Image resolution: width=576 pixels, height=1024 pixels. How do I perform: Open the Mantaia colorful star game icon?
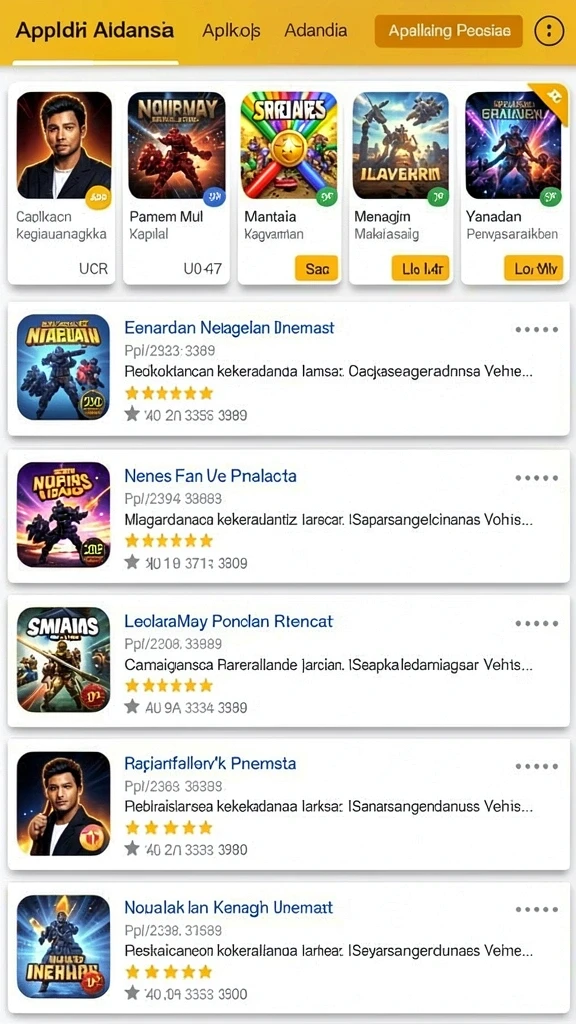click(289, 145)
